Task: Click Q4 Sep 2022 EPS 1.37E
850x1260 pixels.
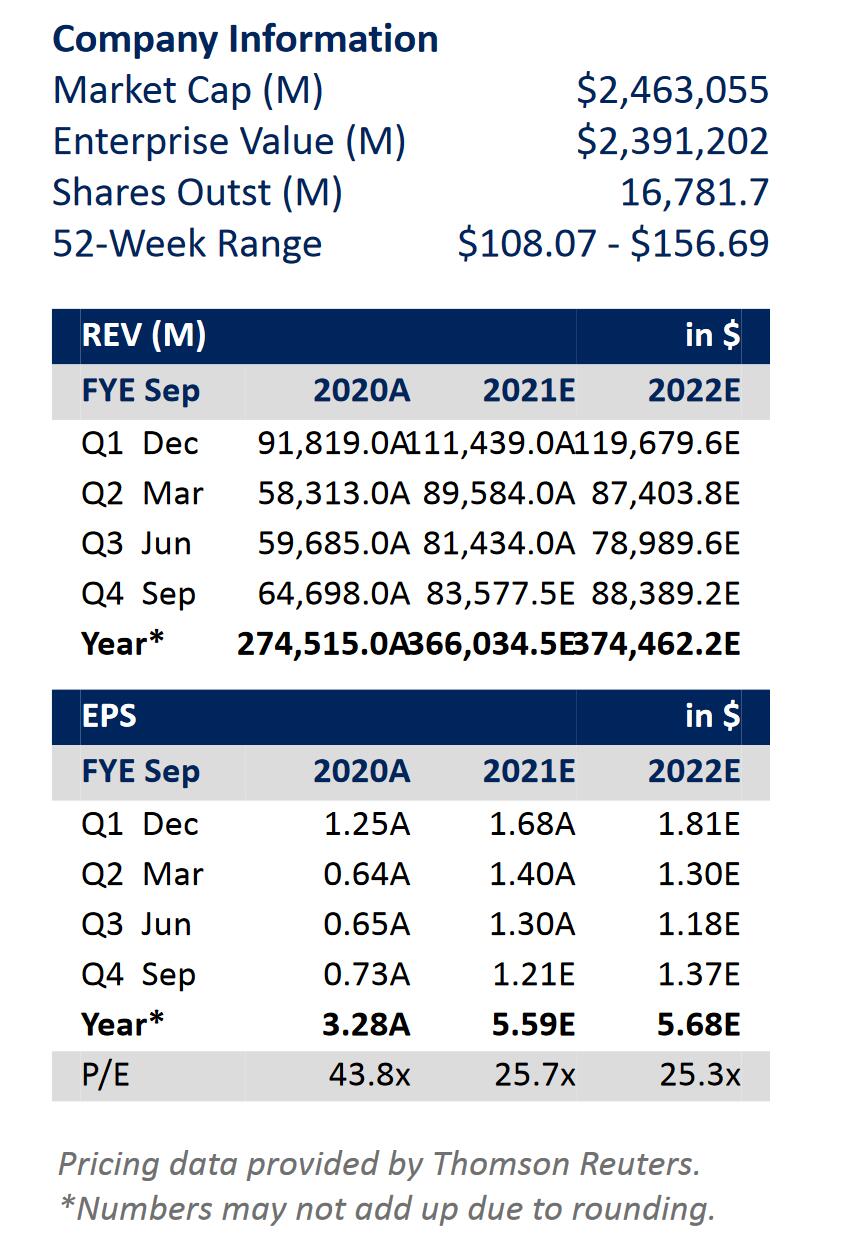Action: click(x=697, y=975)
